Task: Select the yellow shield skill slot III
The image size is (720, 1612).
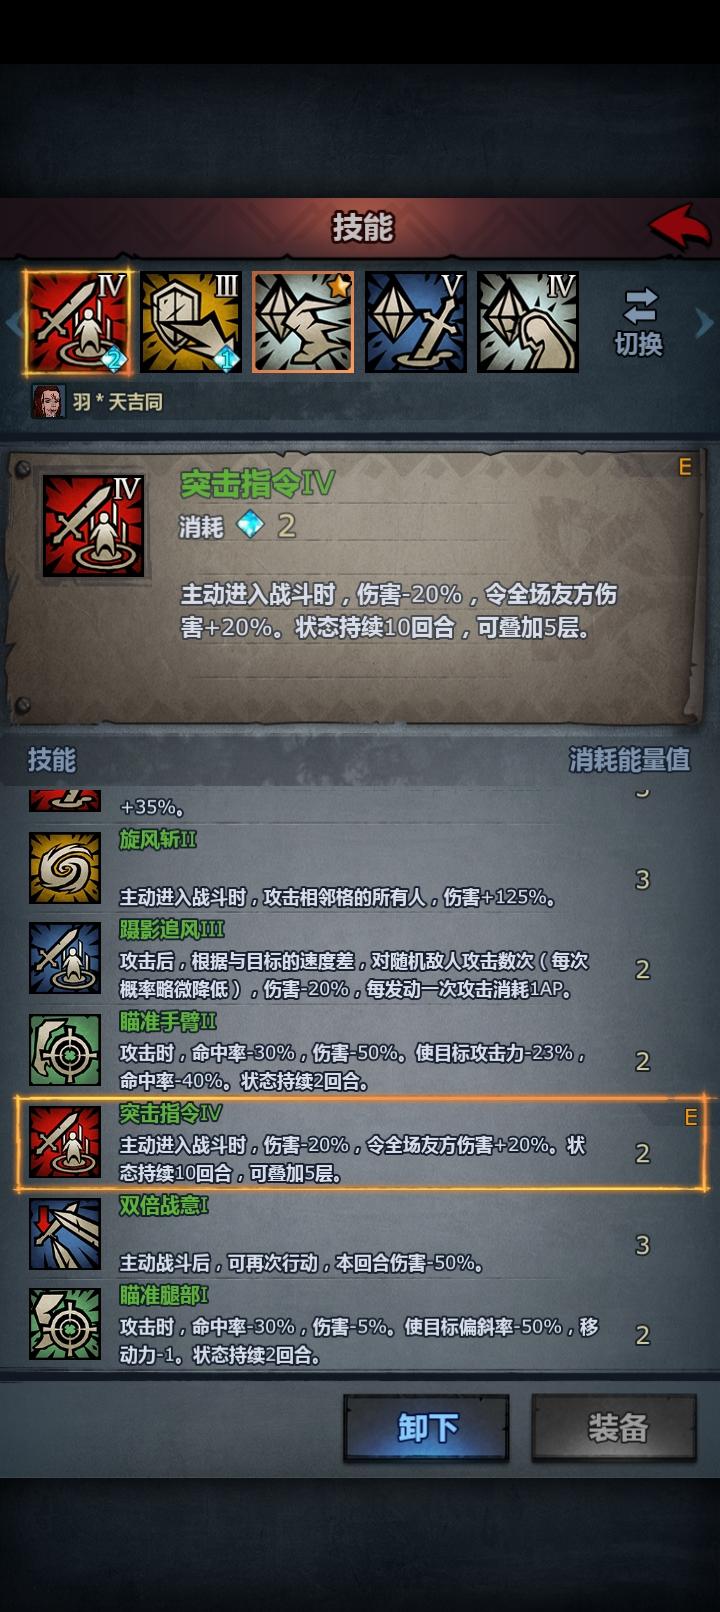Action: (x=191, y=322)
